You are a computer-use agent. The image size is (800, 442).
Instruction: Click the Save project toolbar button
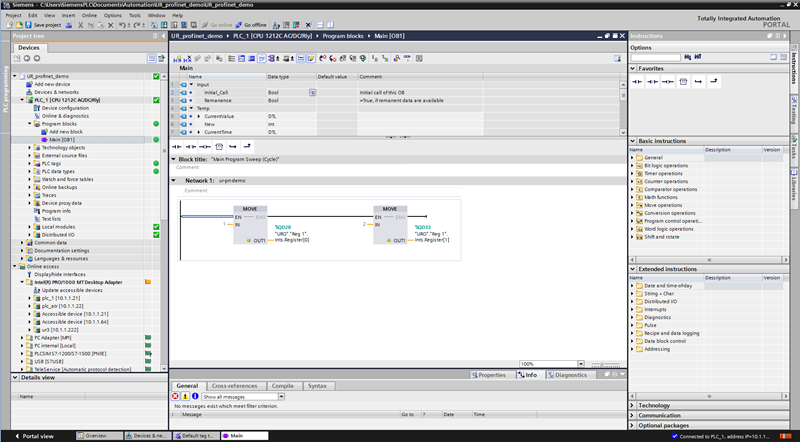click(x=43, y=24)
